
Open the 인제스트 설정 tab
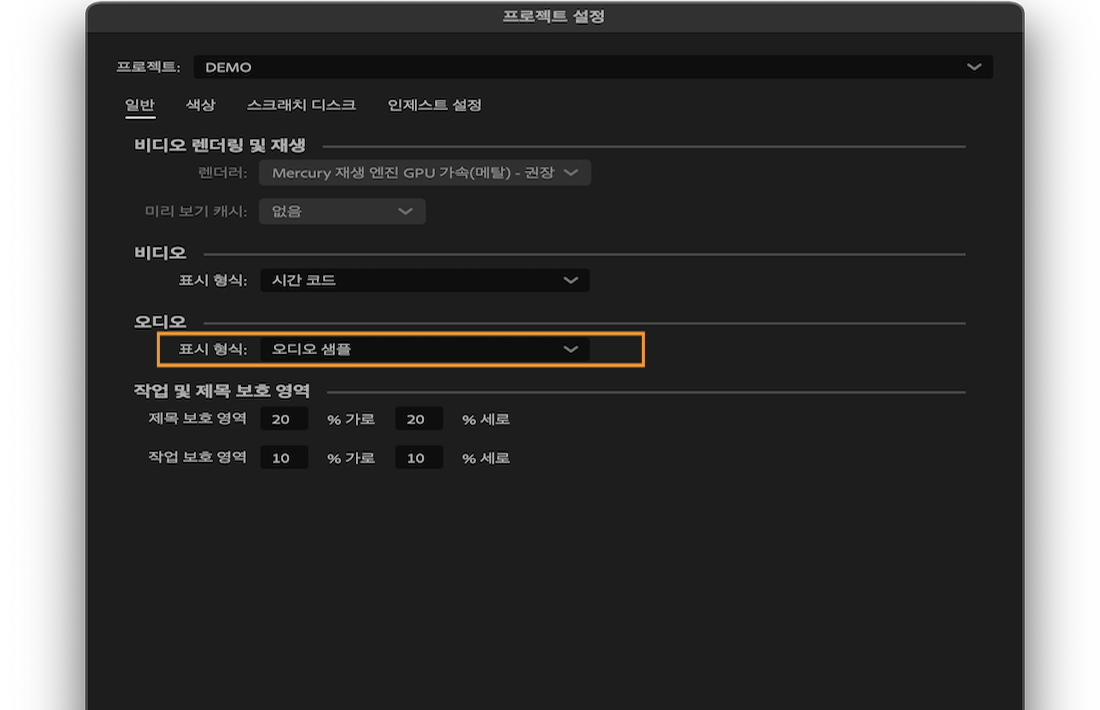pyautogui.click(x=432, y=104)
